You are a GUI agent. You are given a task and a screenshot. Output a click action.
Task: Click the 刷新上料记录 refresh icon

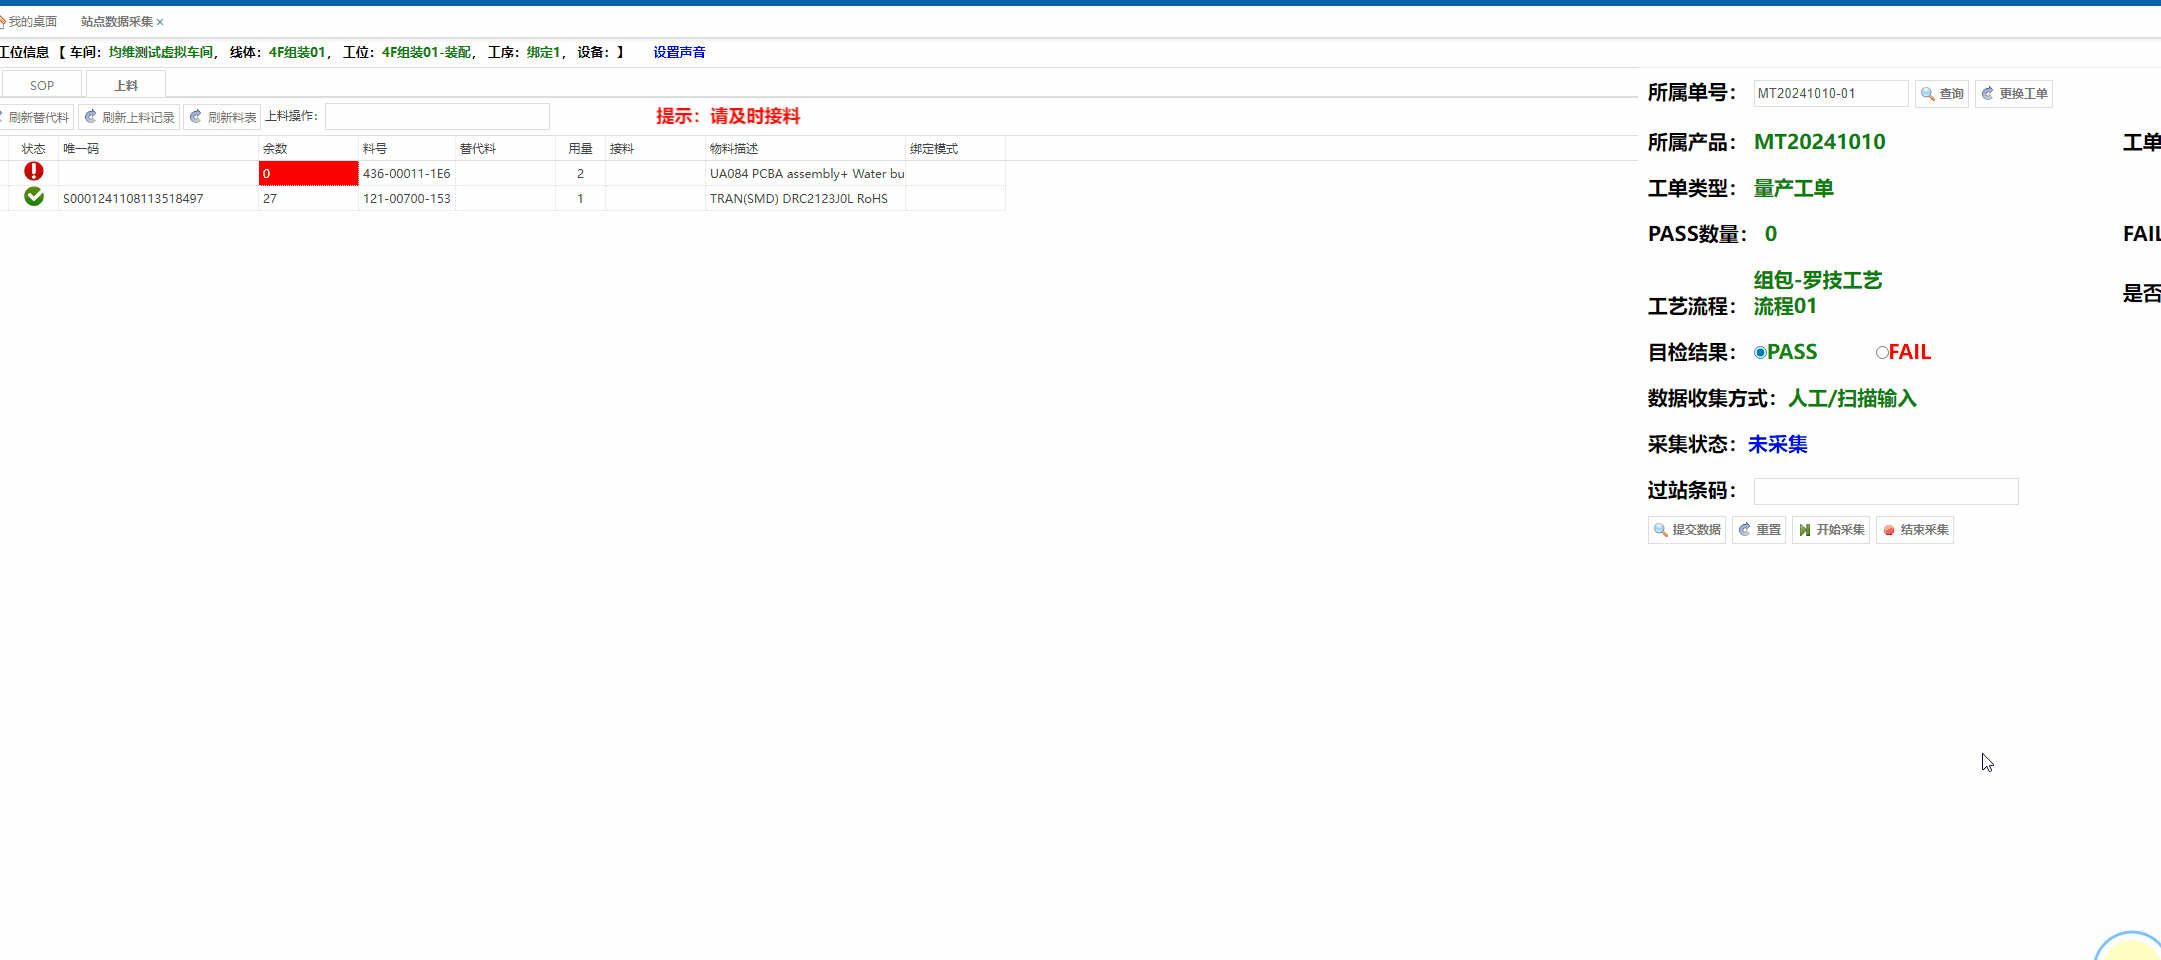(91, 116)
